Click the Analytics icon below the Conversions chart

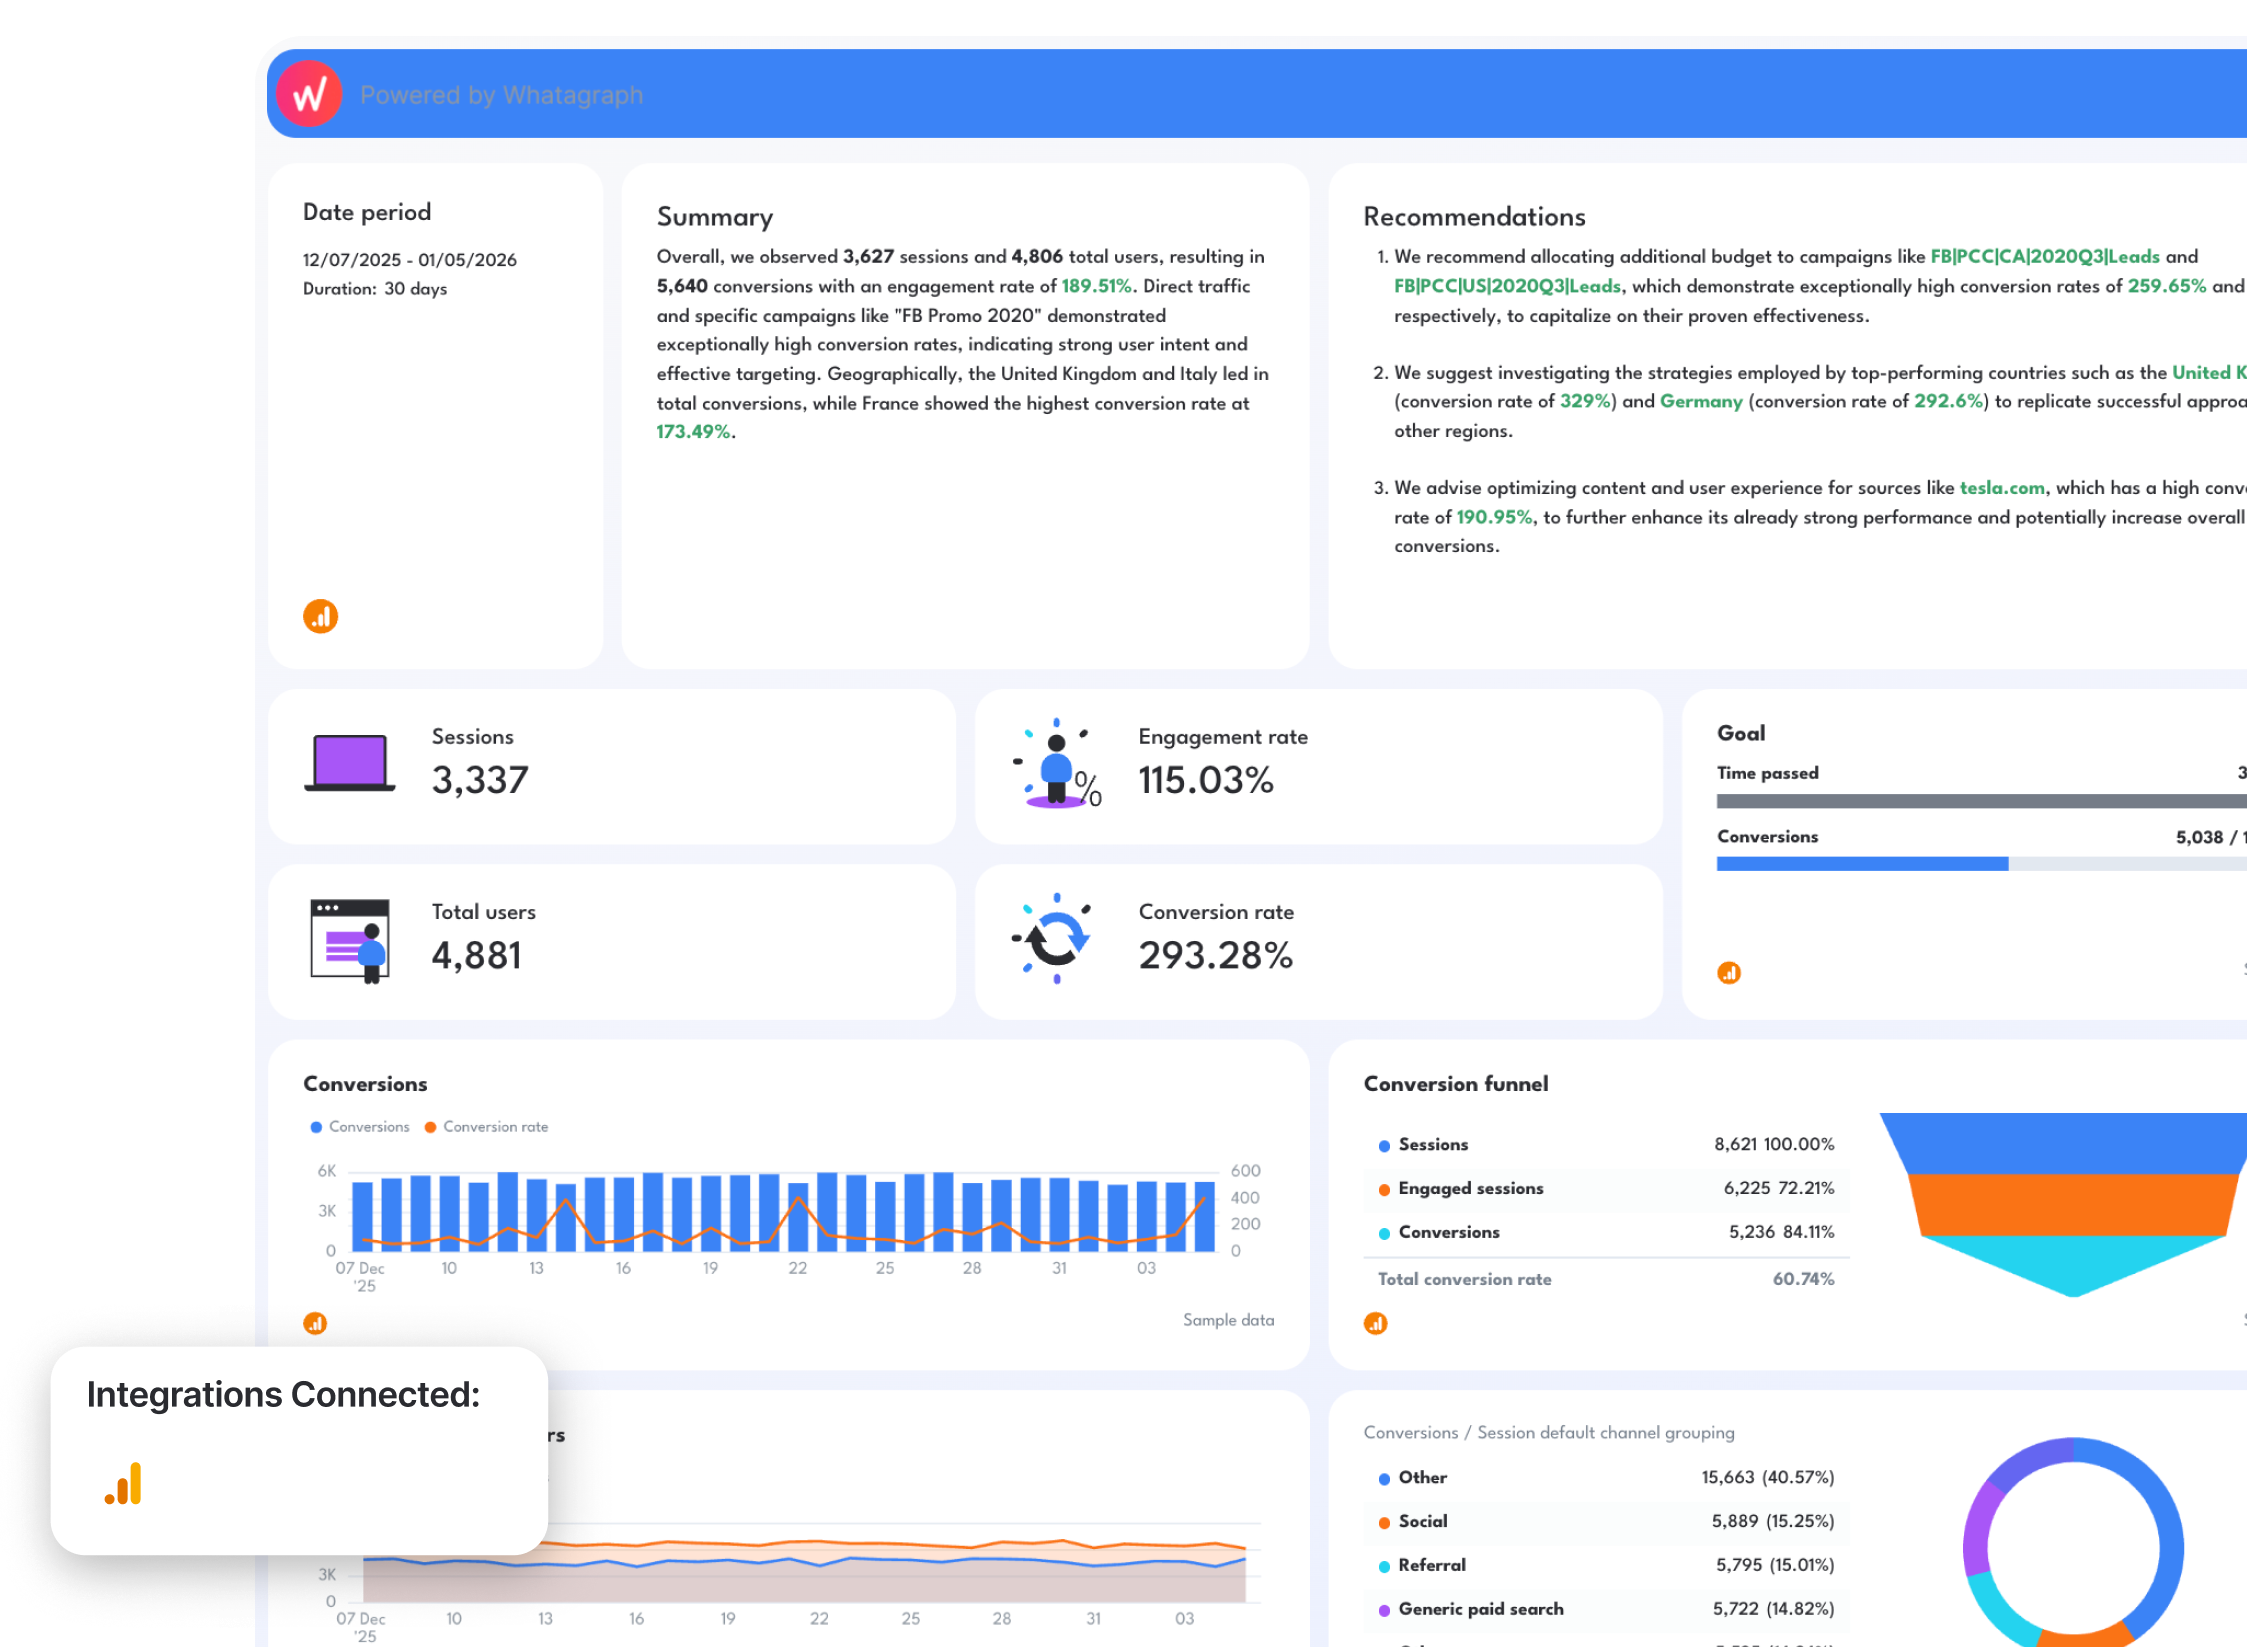(315, 1322)
